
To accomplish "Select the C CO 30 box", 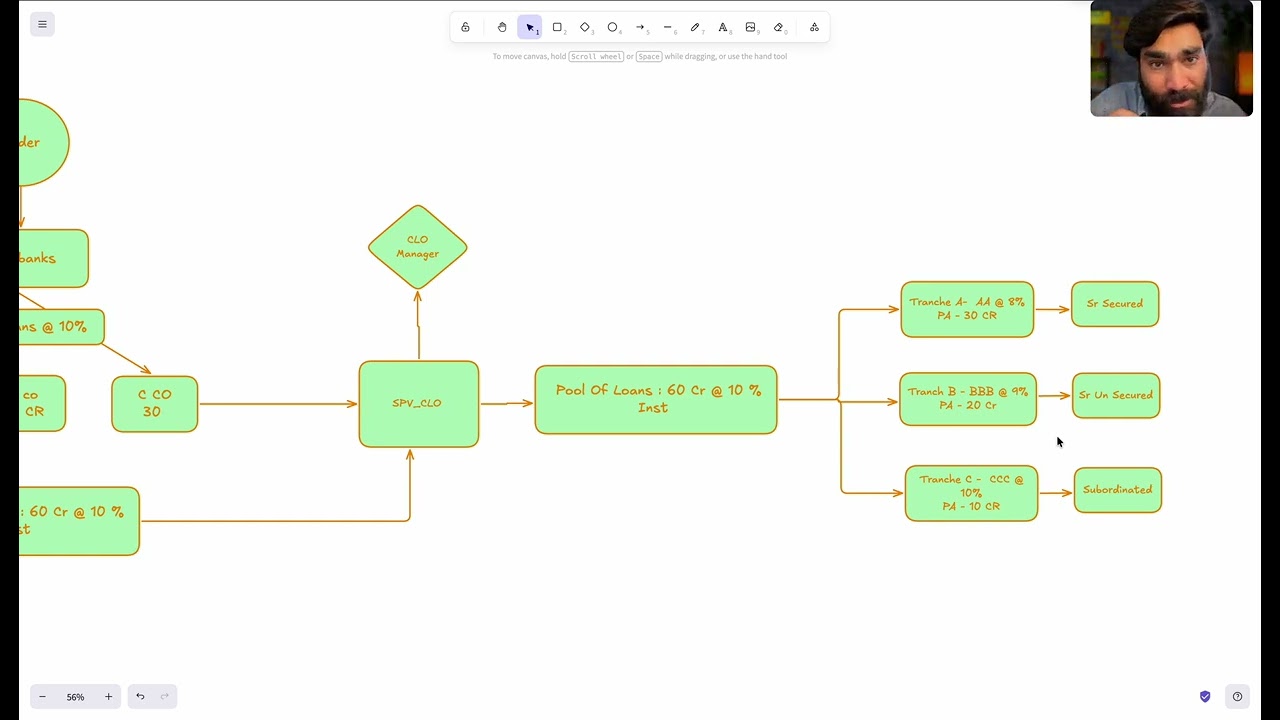I will [x=155, y=404].
